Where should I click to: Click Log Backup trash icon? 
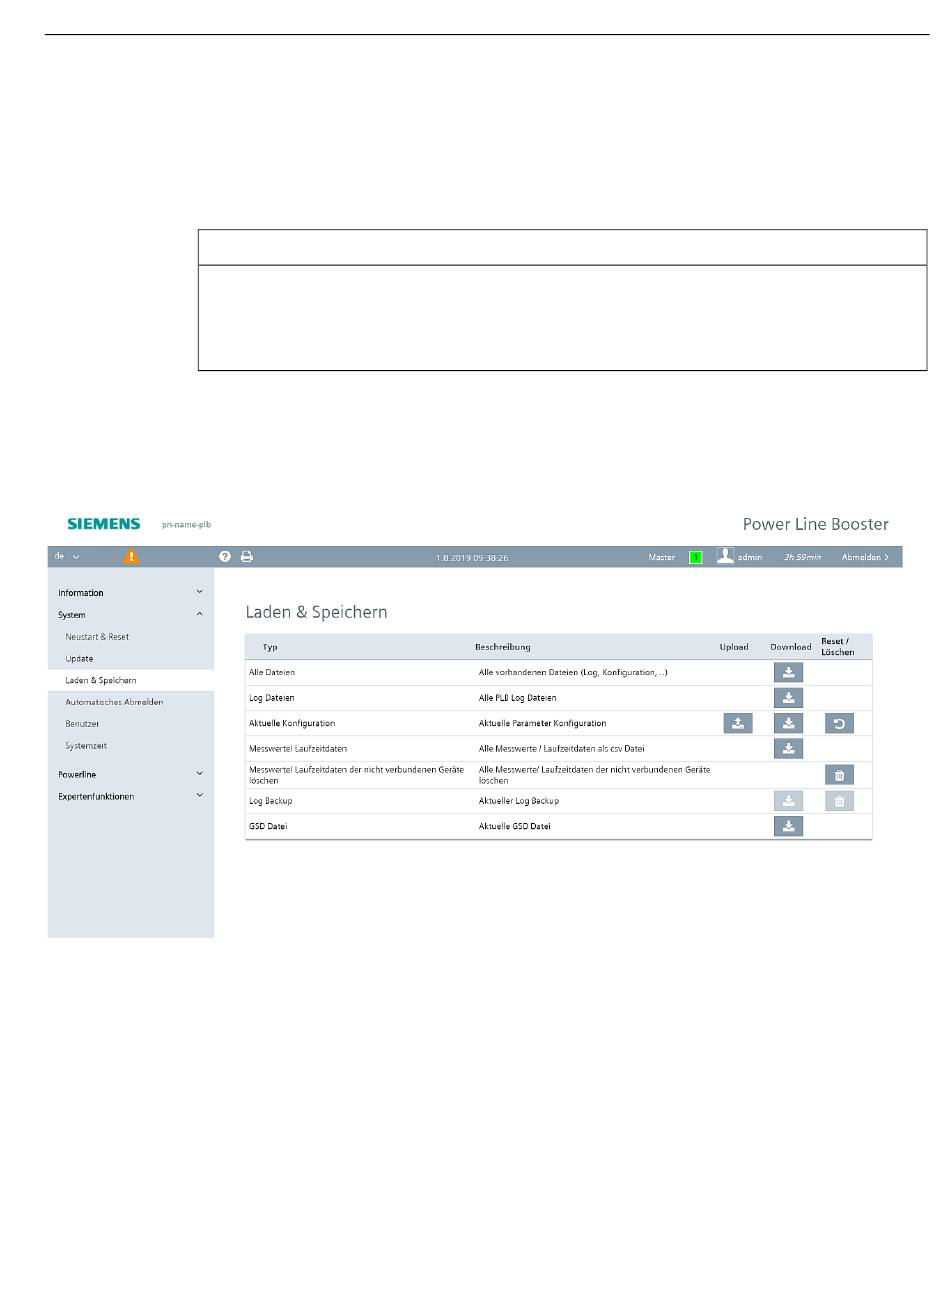pos(839,801)
